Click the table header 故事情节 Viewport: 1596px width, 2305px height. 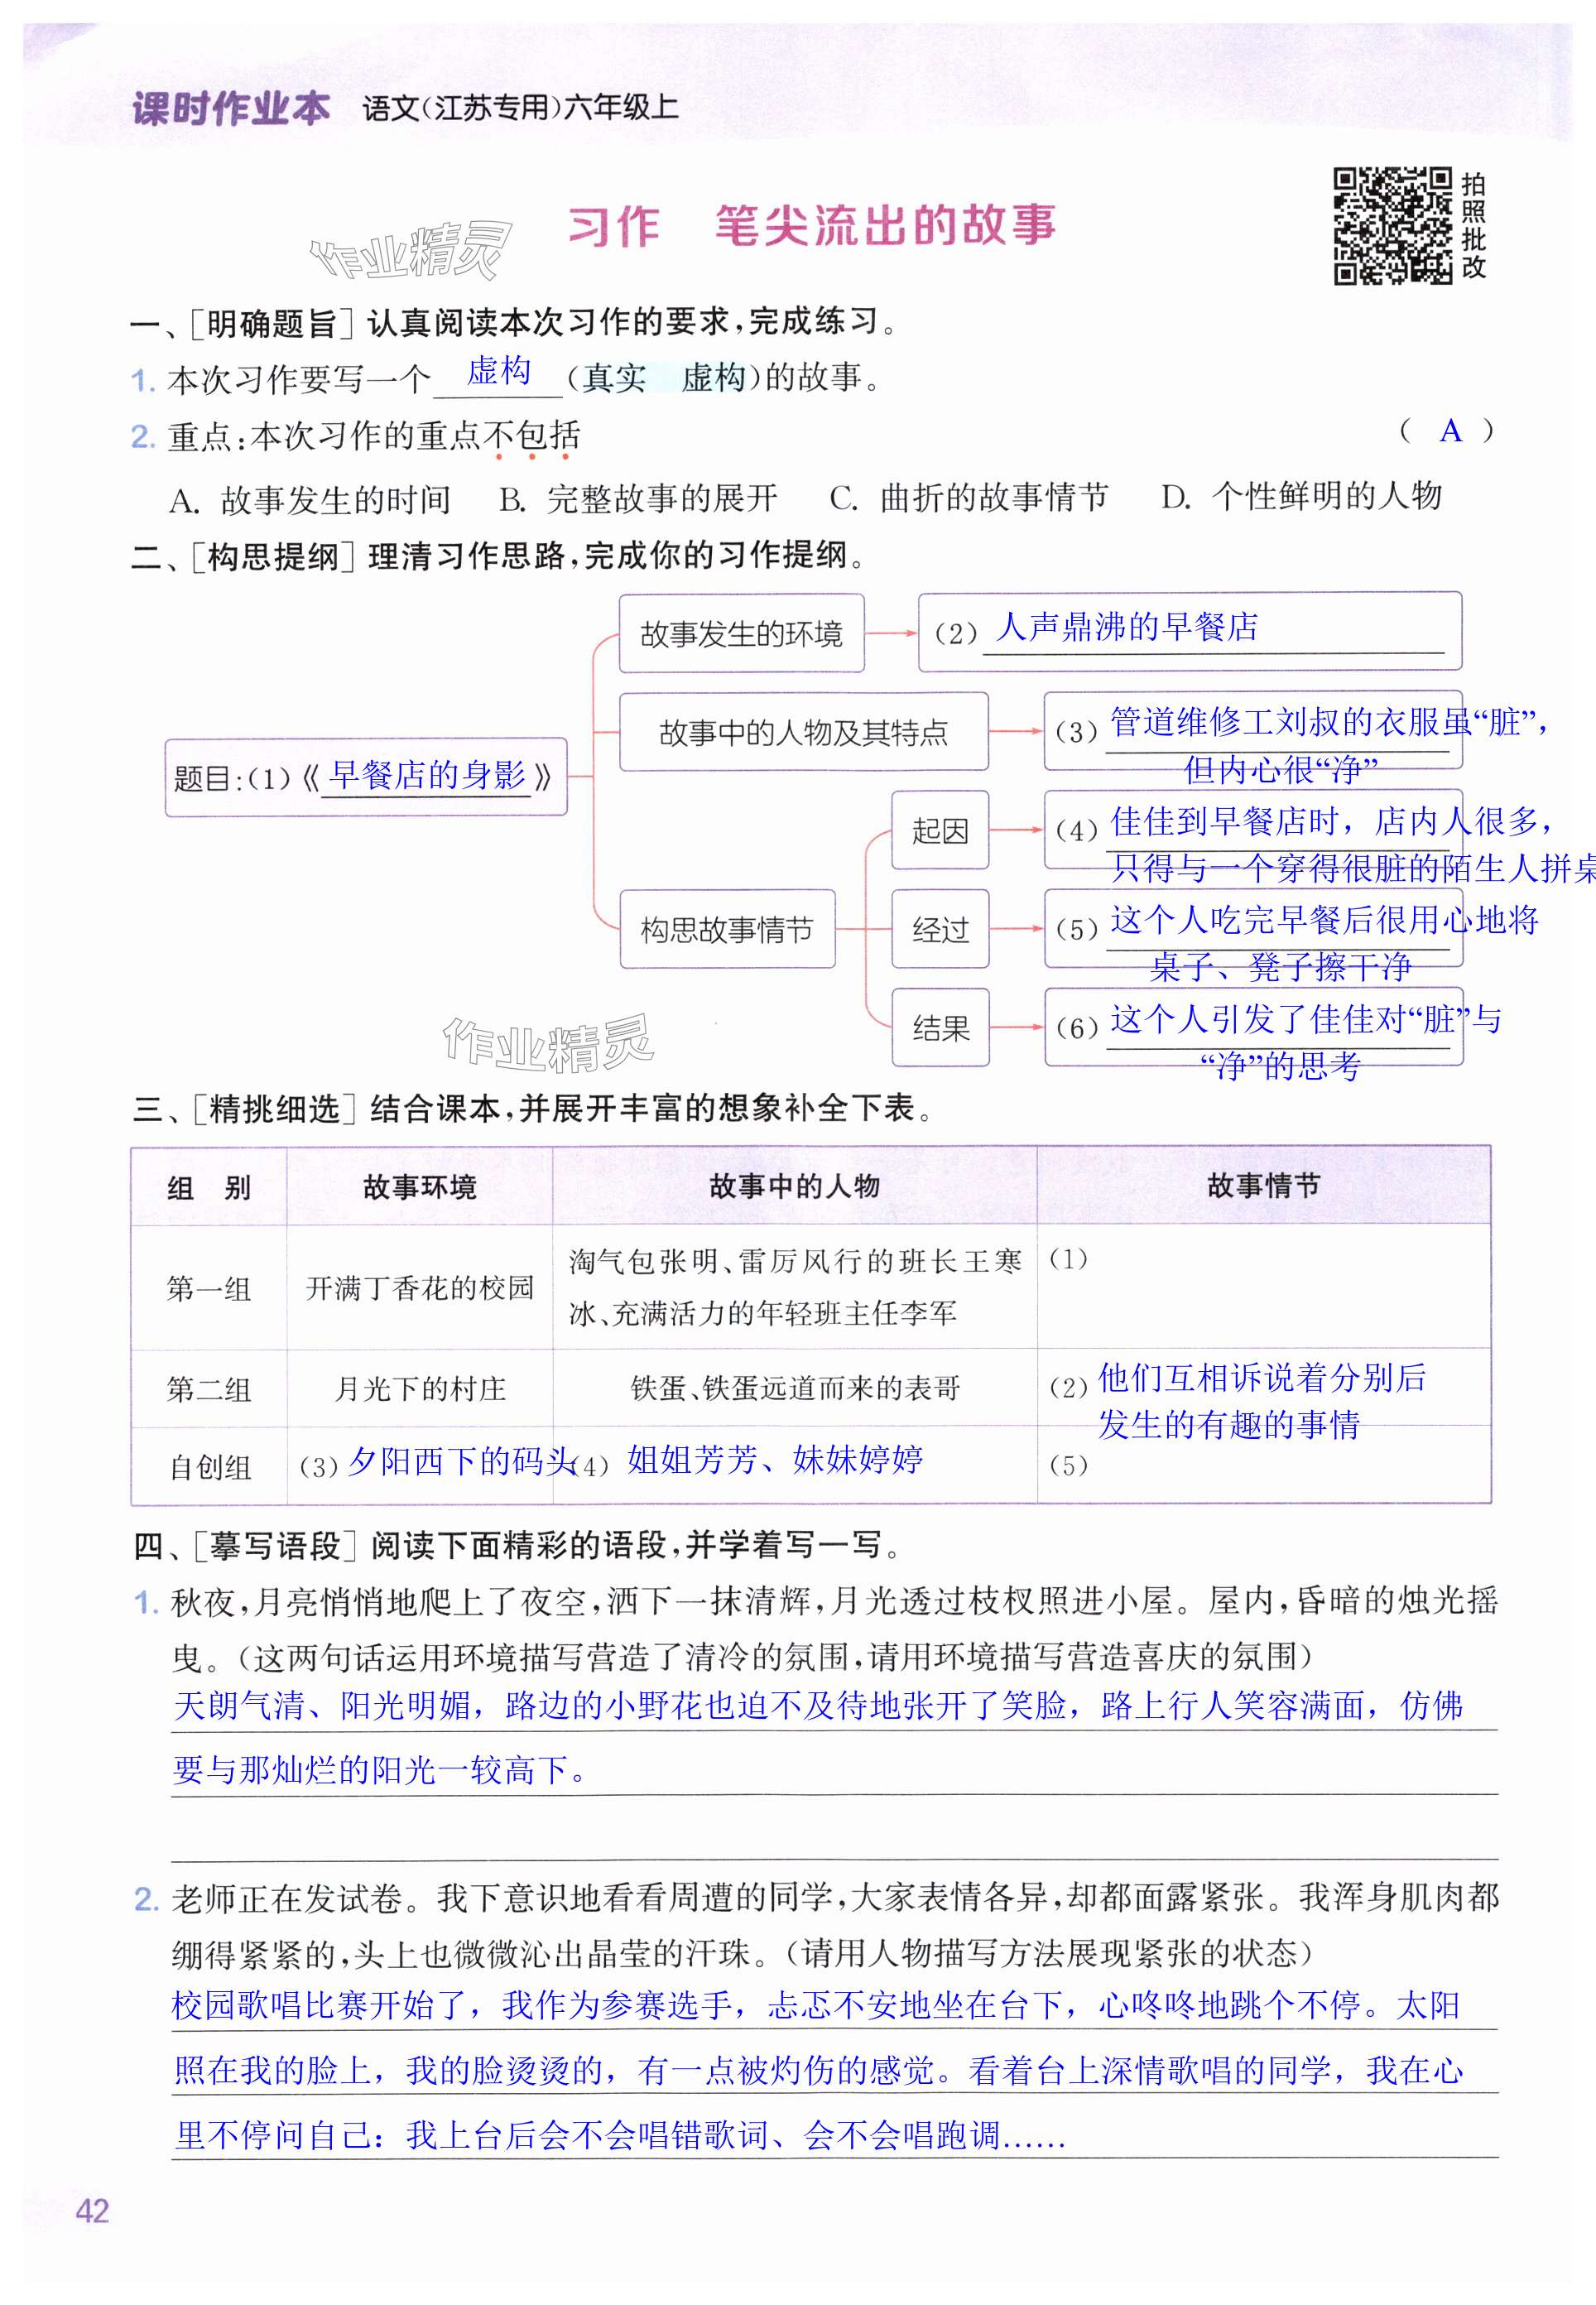(1263, 1185)
